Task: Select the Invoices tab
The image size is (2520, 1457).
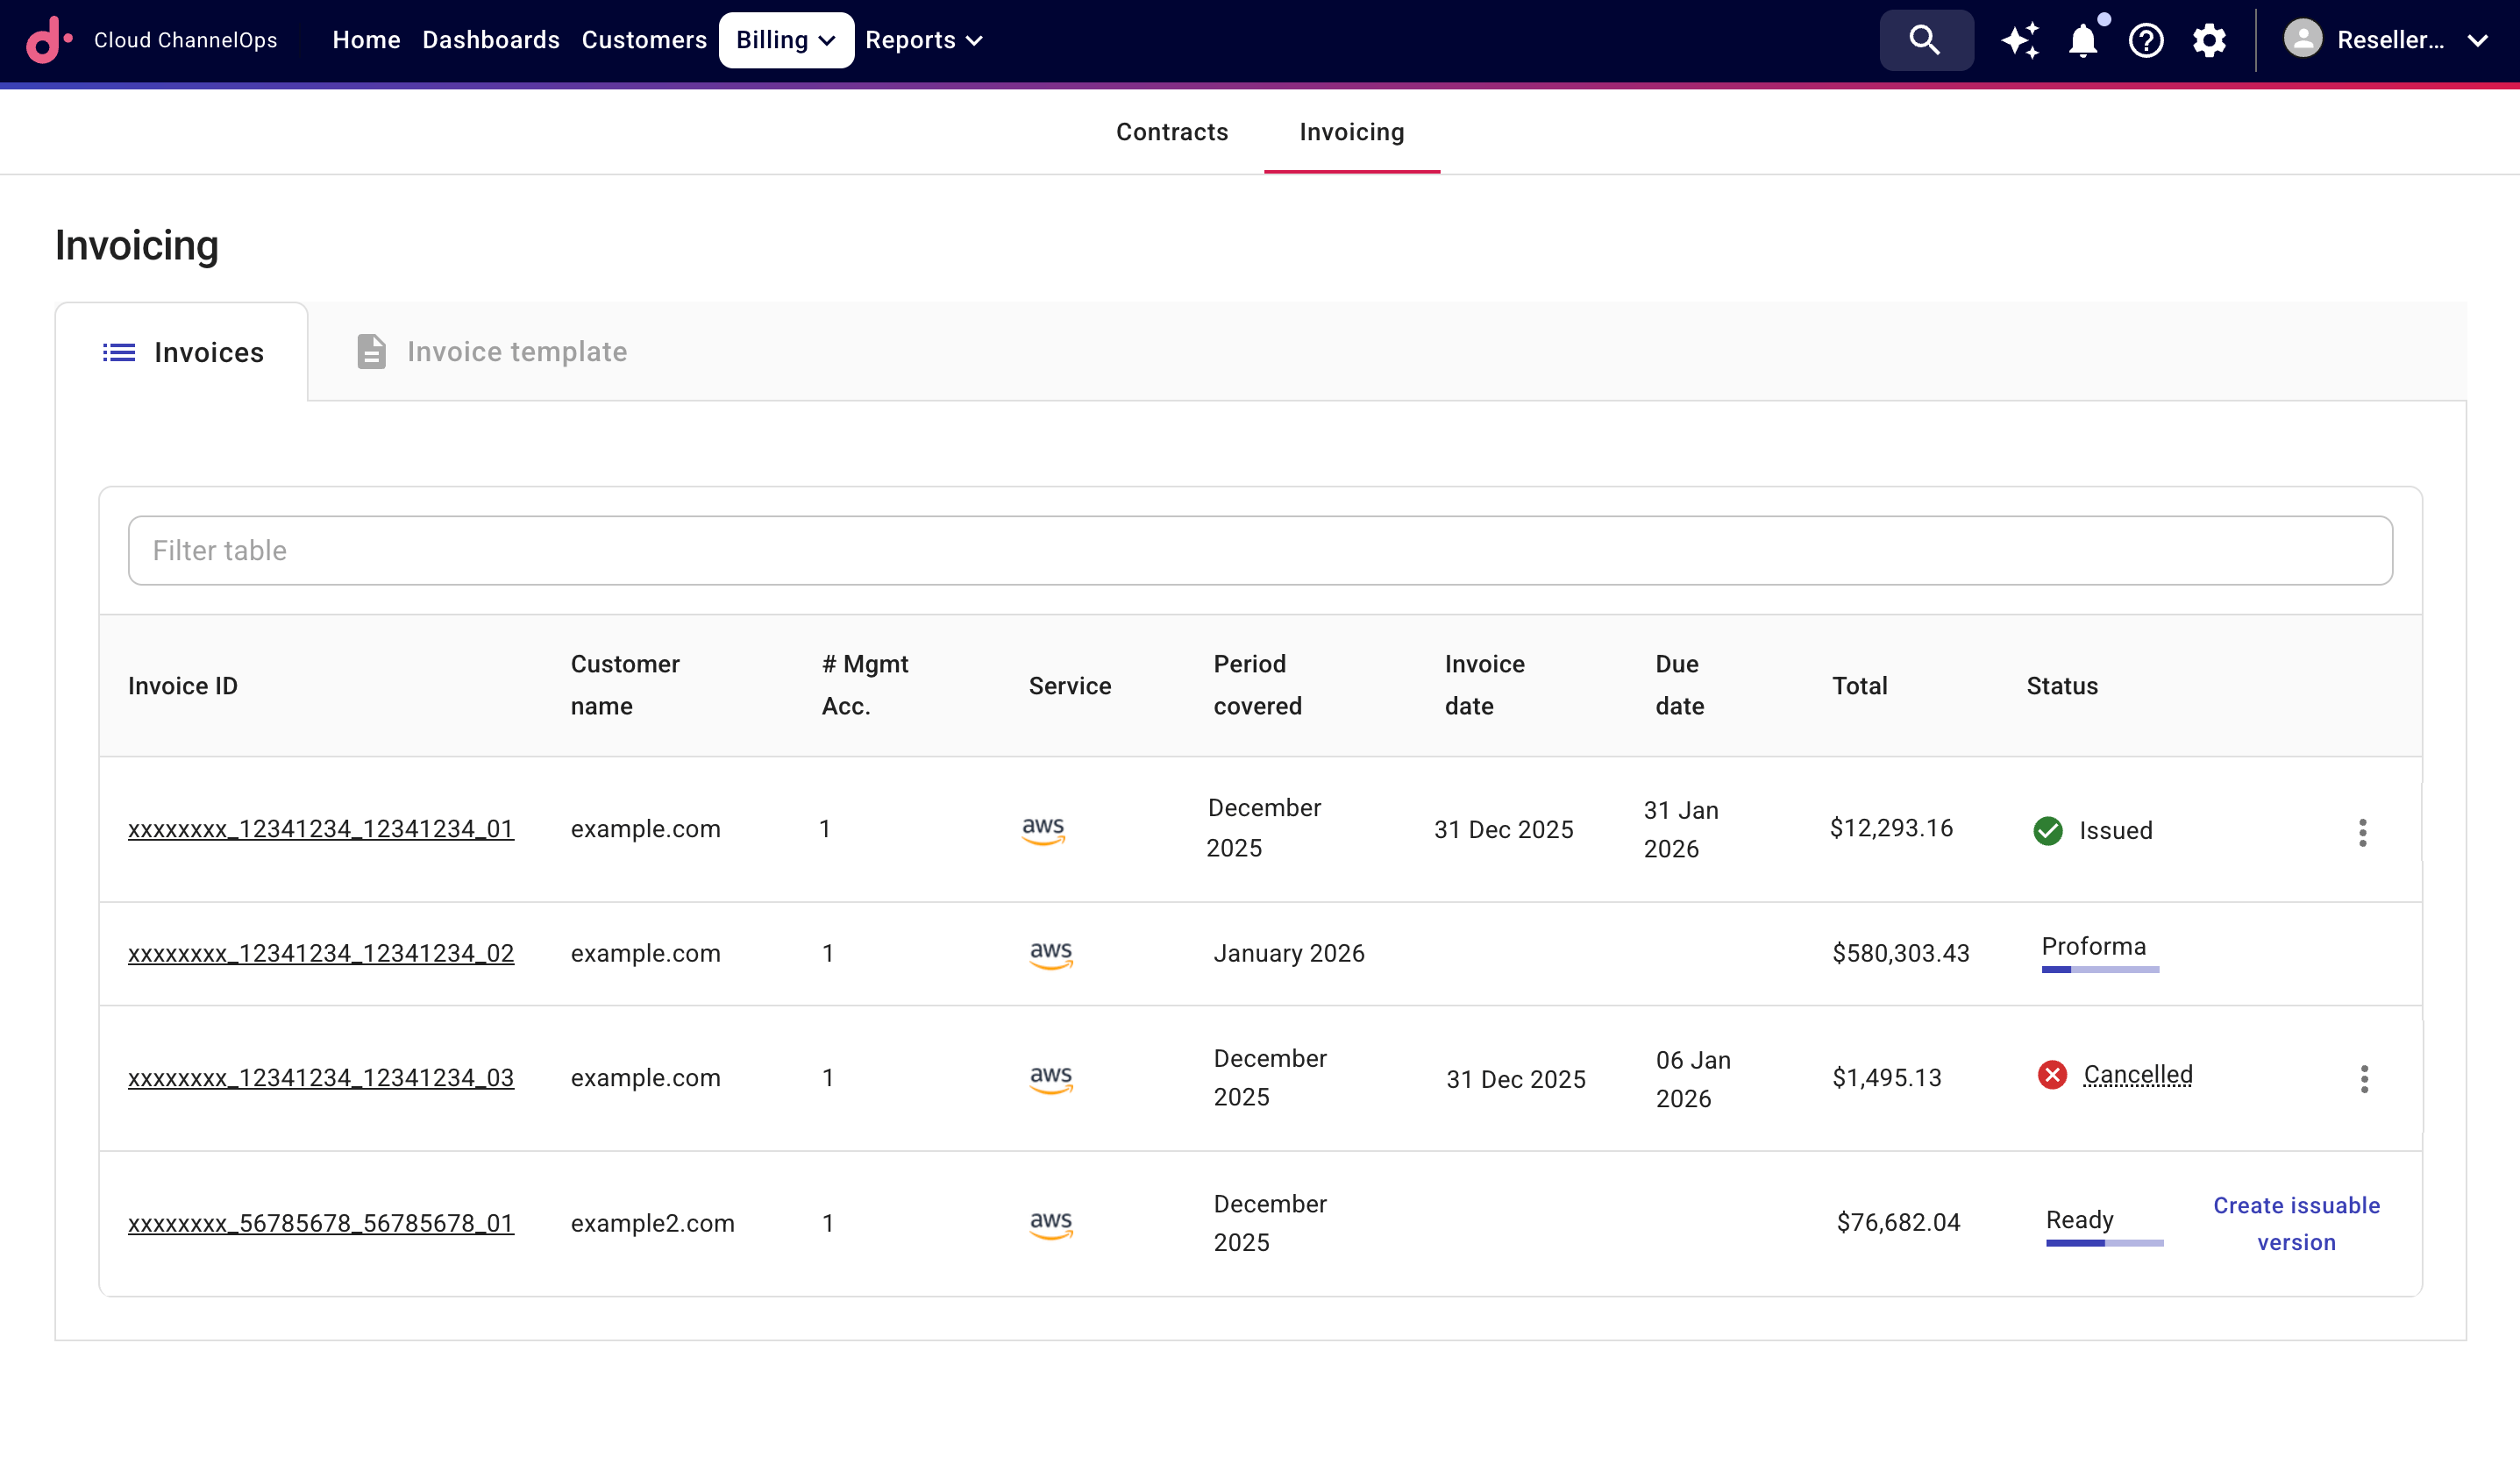Action: coord(182,351)
